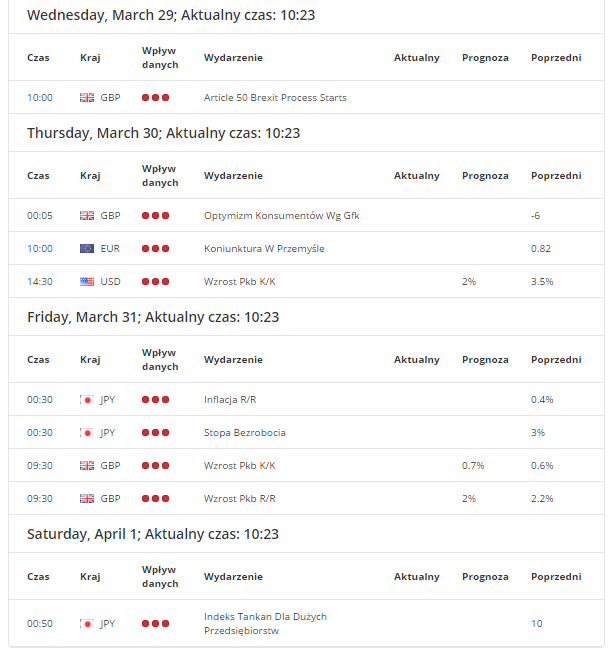Click Prognoza column header under Thursday

pos(485,176)
